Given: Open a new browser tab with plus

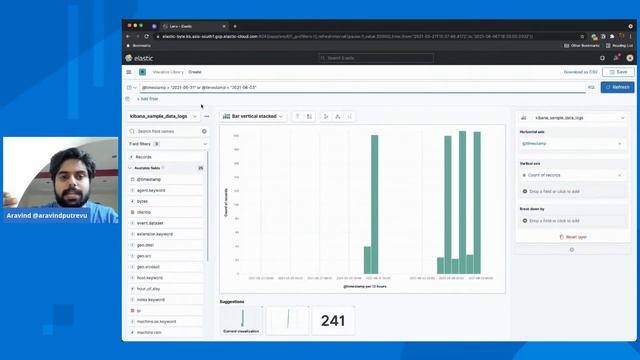Looking at the screenshot, I should tap(235, 26).
